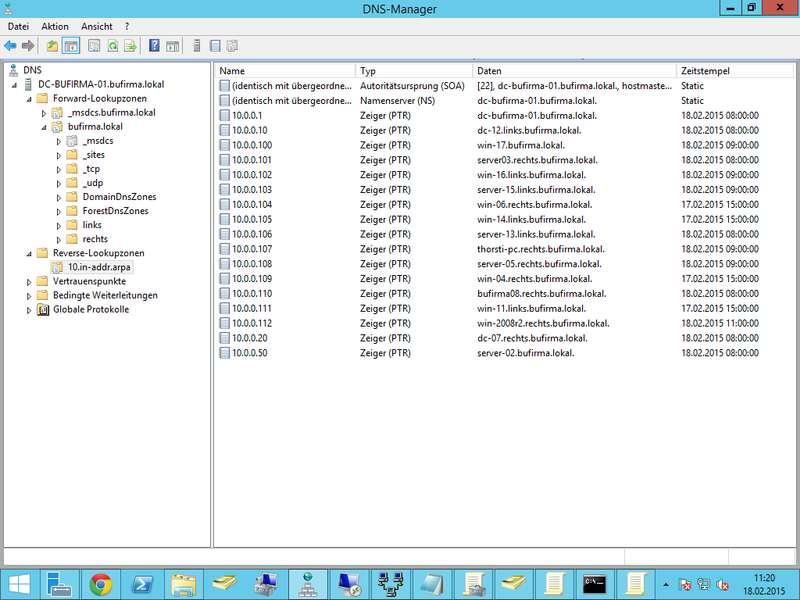This screenshot has width=800, height=600.
Task: Click the blue help question mark icon
Action: pos(154,45)
